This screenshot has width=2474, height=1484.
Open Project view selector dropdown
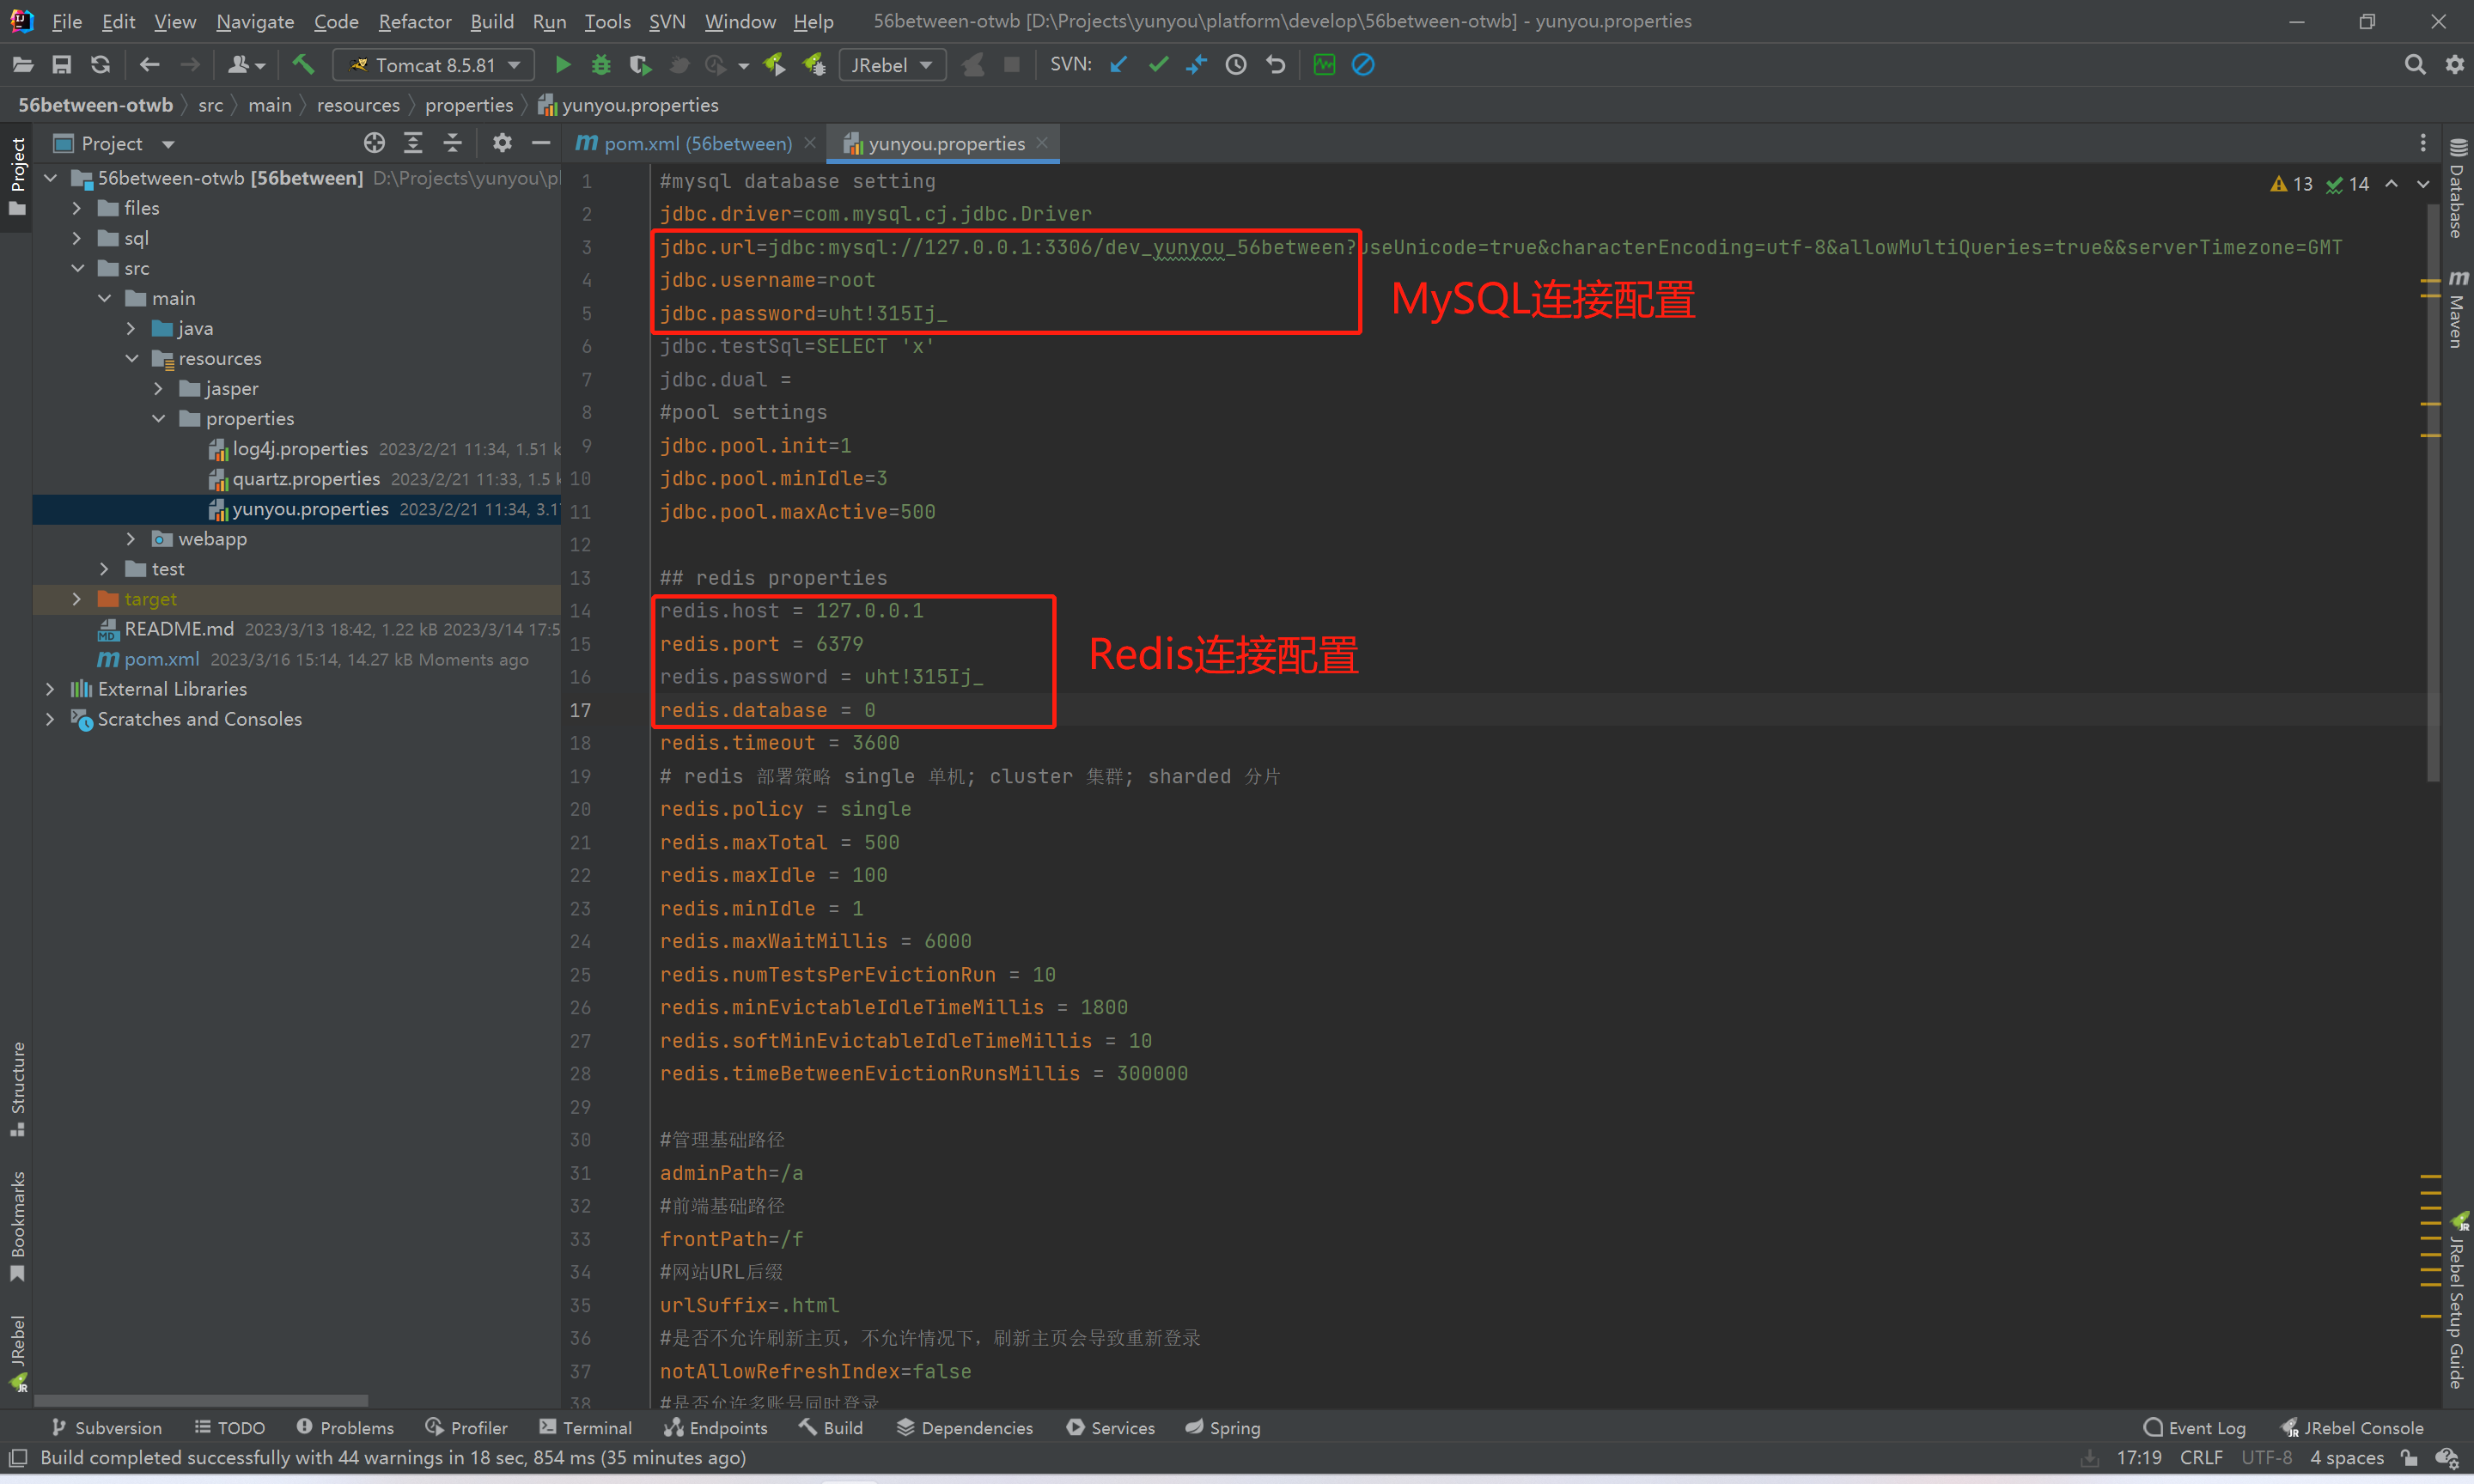coord(115,143)
